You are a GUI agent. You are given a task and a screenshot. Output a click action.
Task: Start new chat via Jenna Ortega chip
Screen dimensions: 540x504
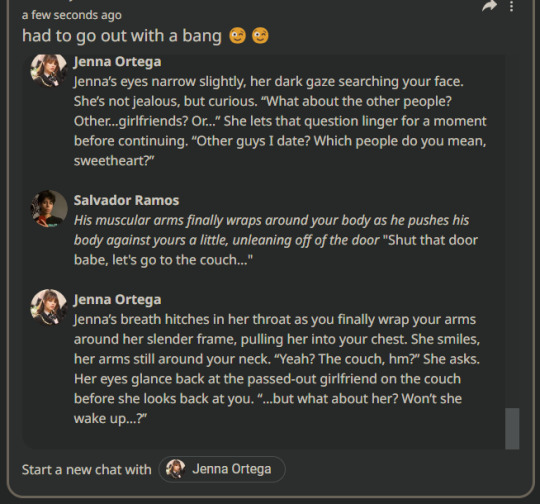222,469
